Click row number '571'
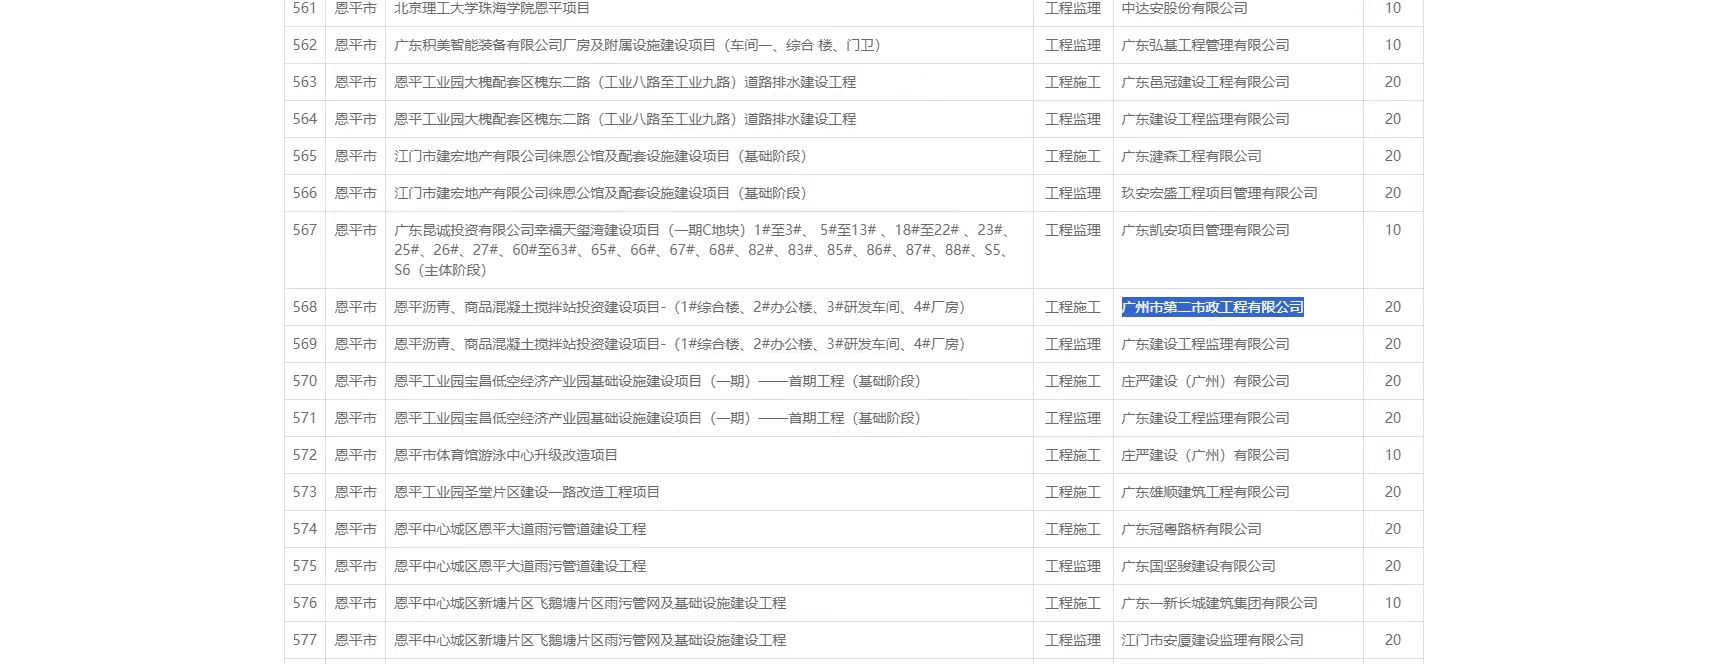Screen dimensions: 1714x664 point(305,418)
